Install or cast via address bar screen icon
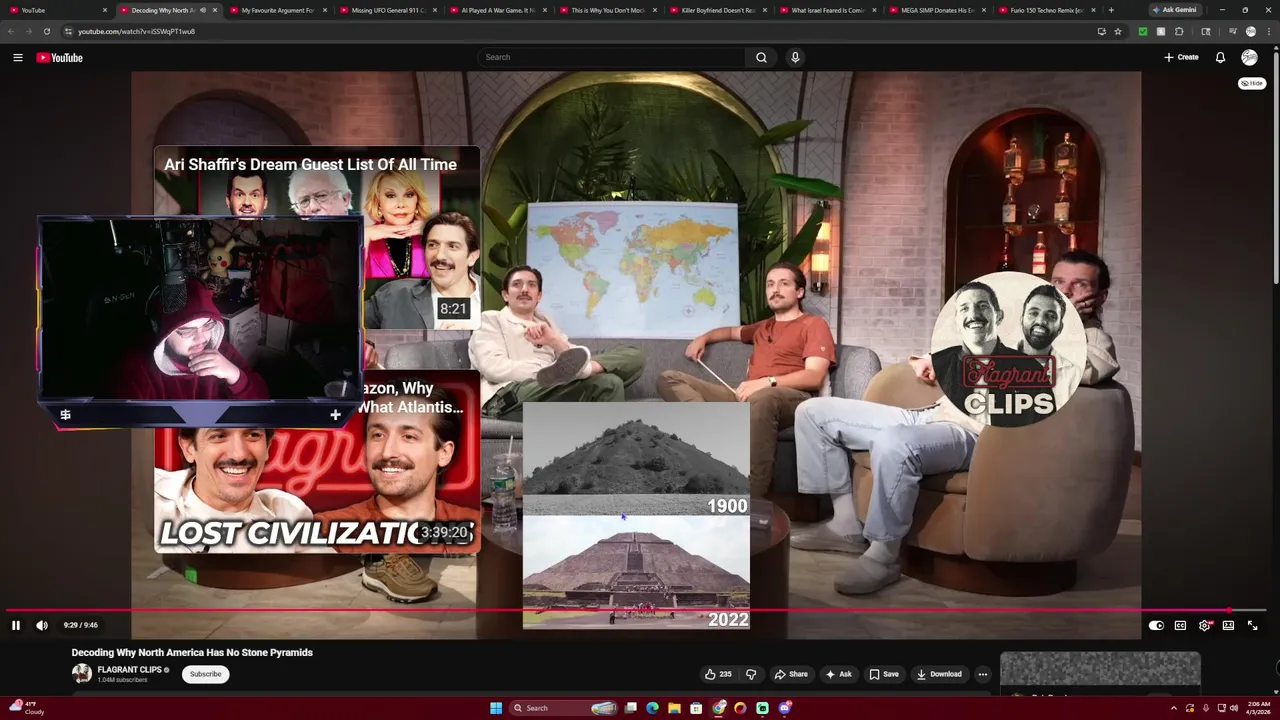 pos(1101,31)
